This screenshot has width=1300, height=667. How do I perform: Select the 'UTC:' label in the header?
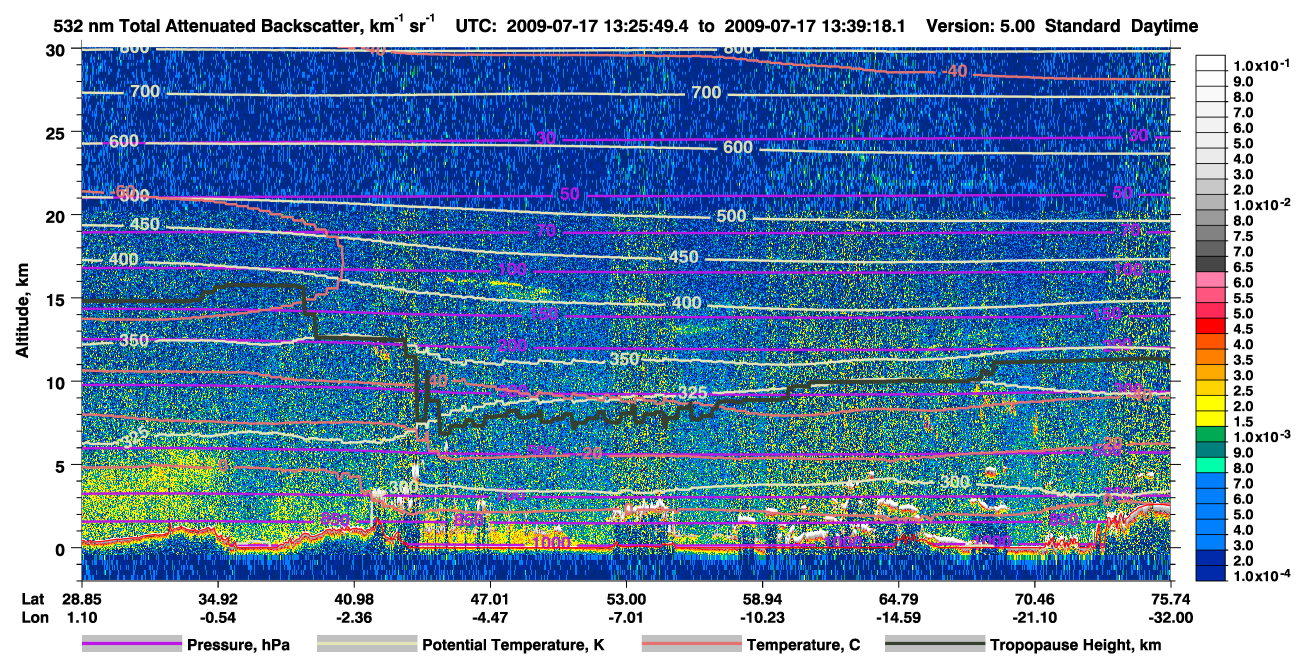click(x=475, y=26)
